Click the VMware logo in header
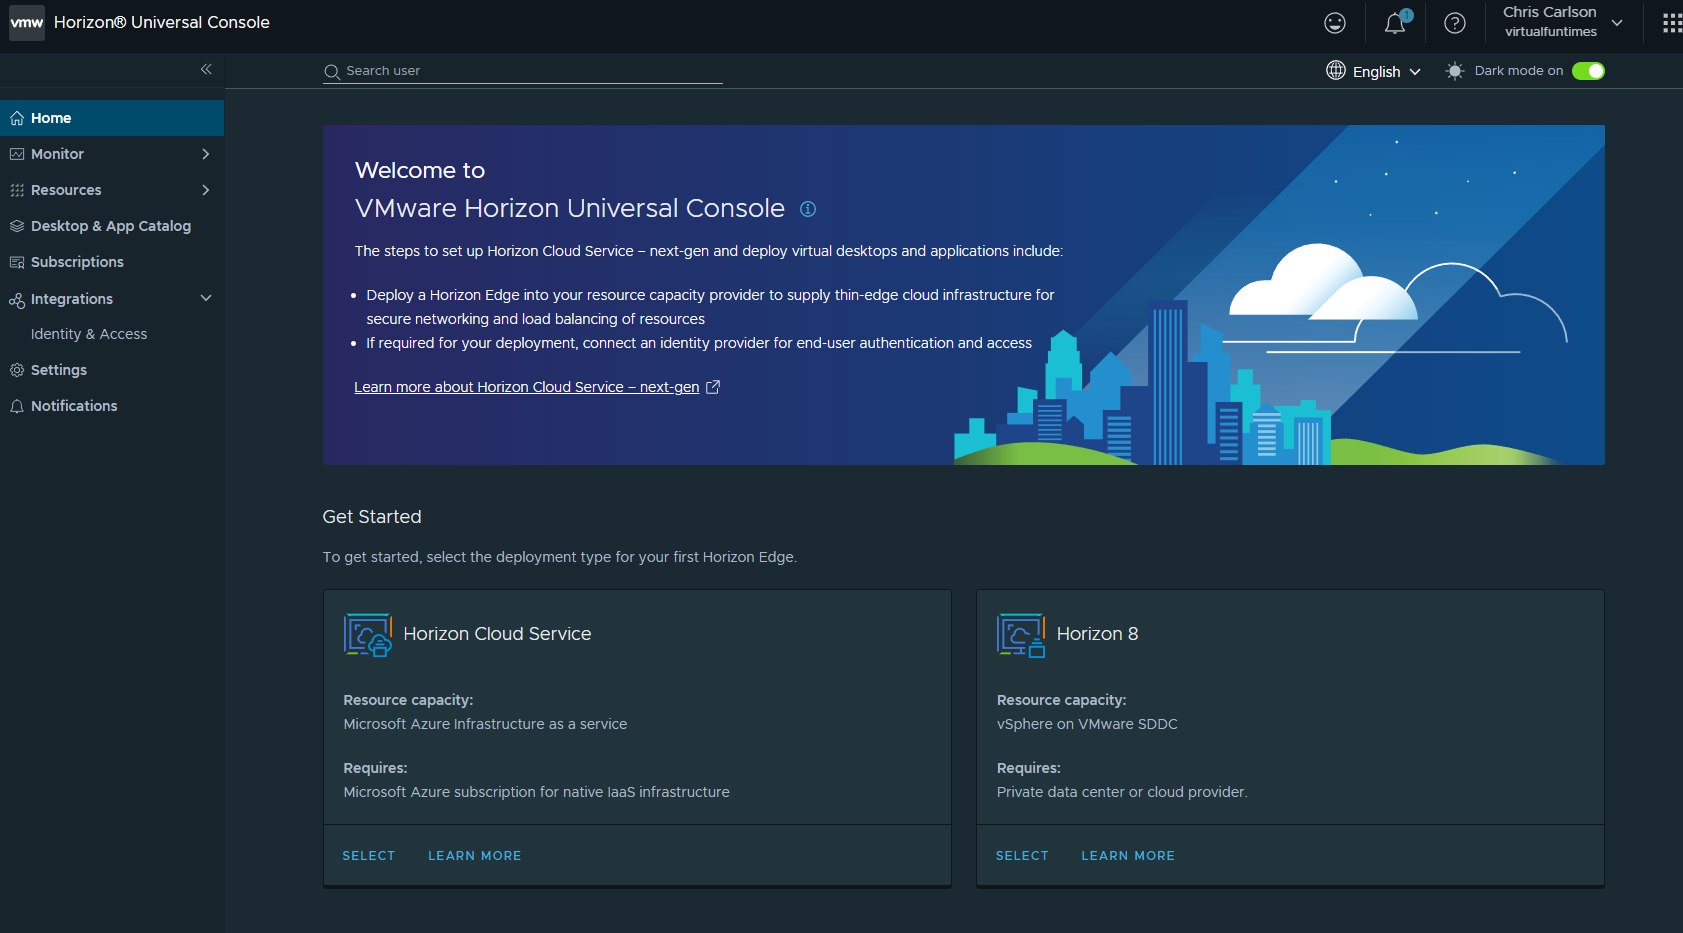Viewport: 1683px width, 933px height. [27, 22]
